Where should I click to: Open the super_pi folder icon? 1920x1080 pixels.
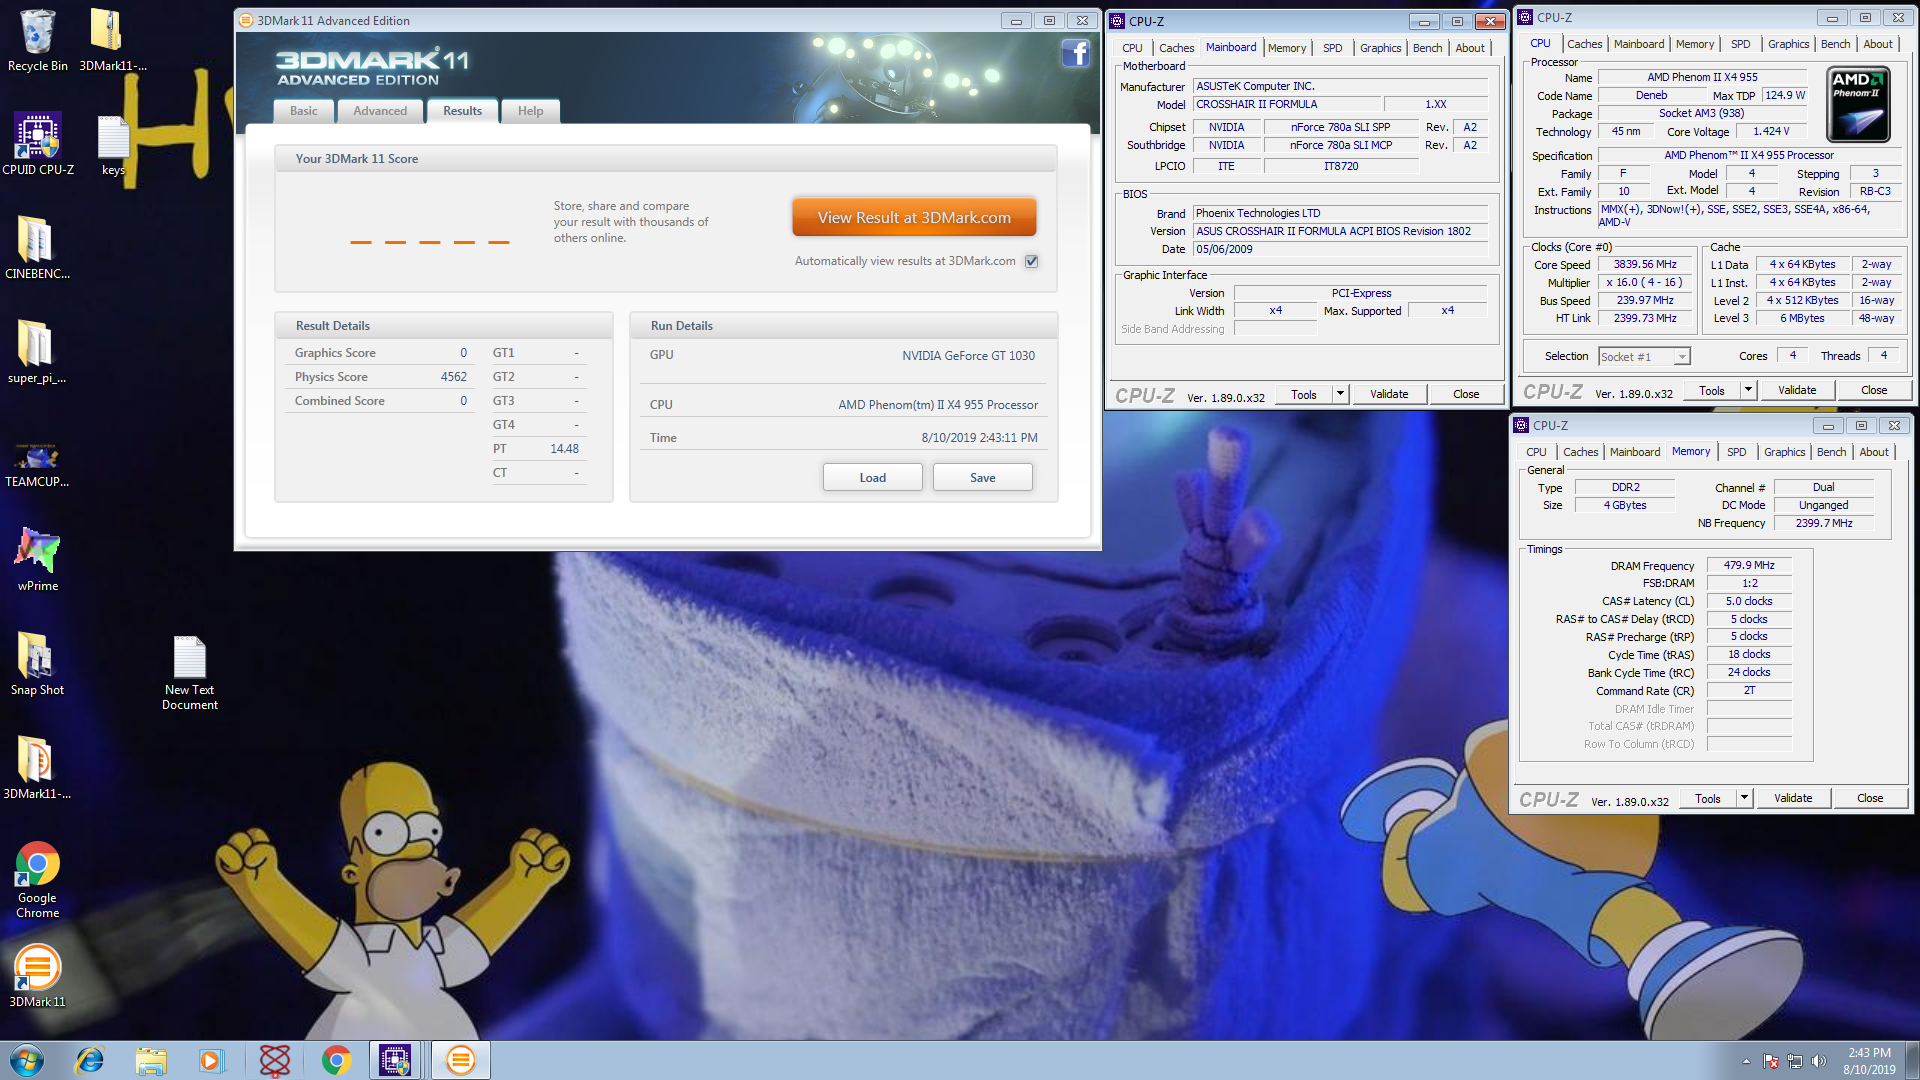point(37,352)
